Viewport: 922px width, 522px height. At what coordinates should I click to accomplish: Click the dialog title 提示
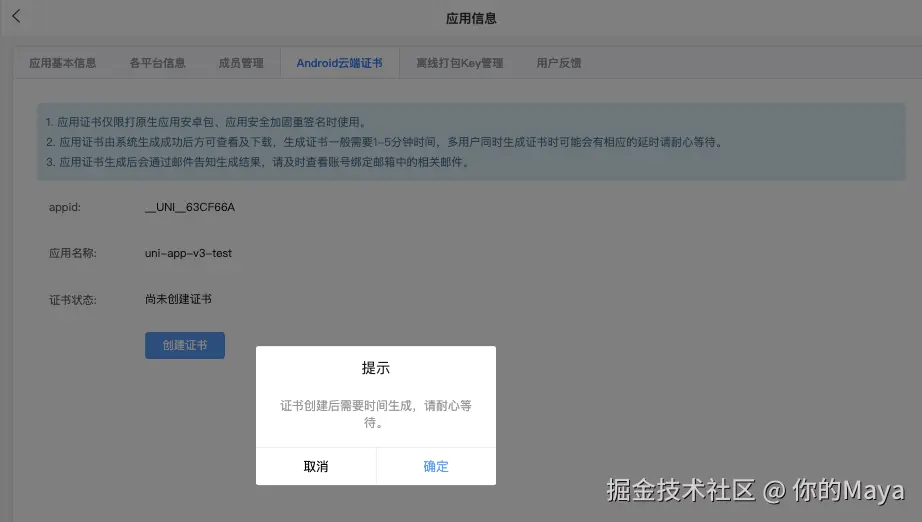tap(376, 368)
